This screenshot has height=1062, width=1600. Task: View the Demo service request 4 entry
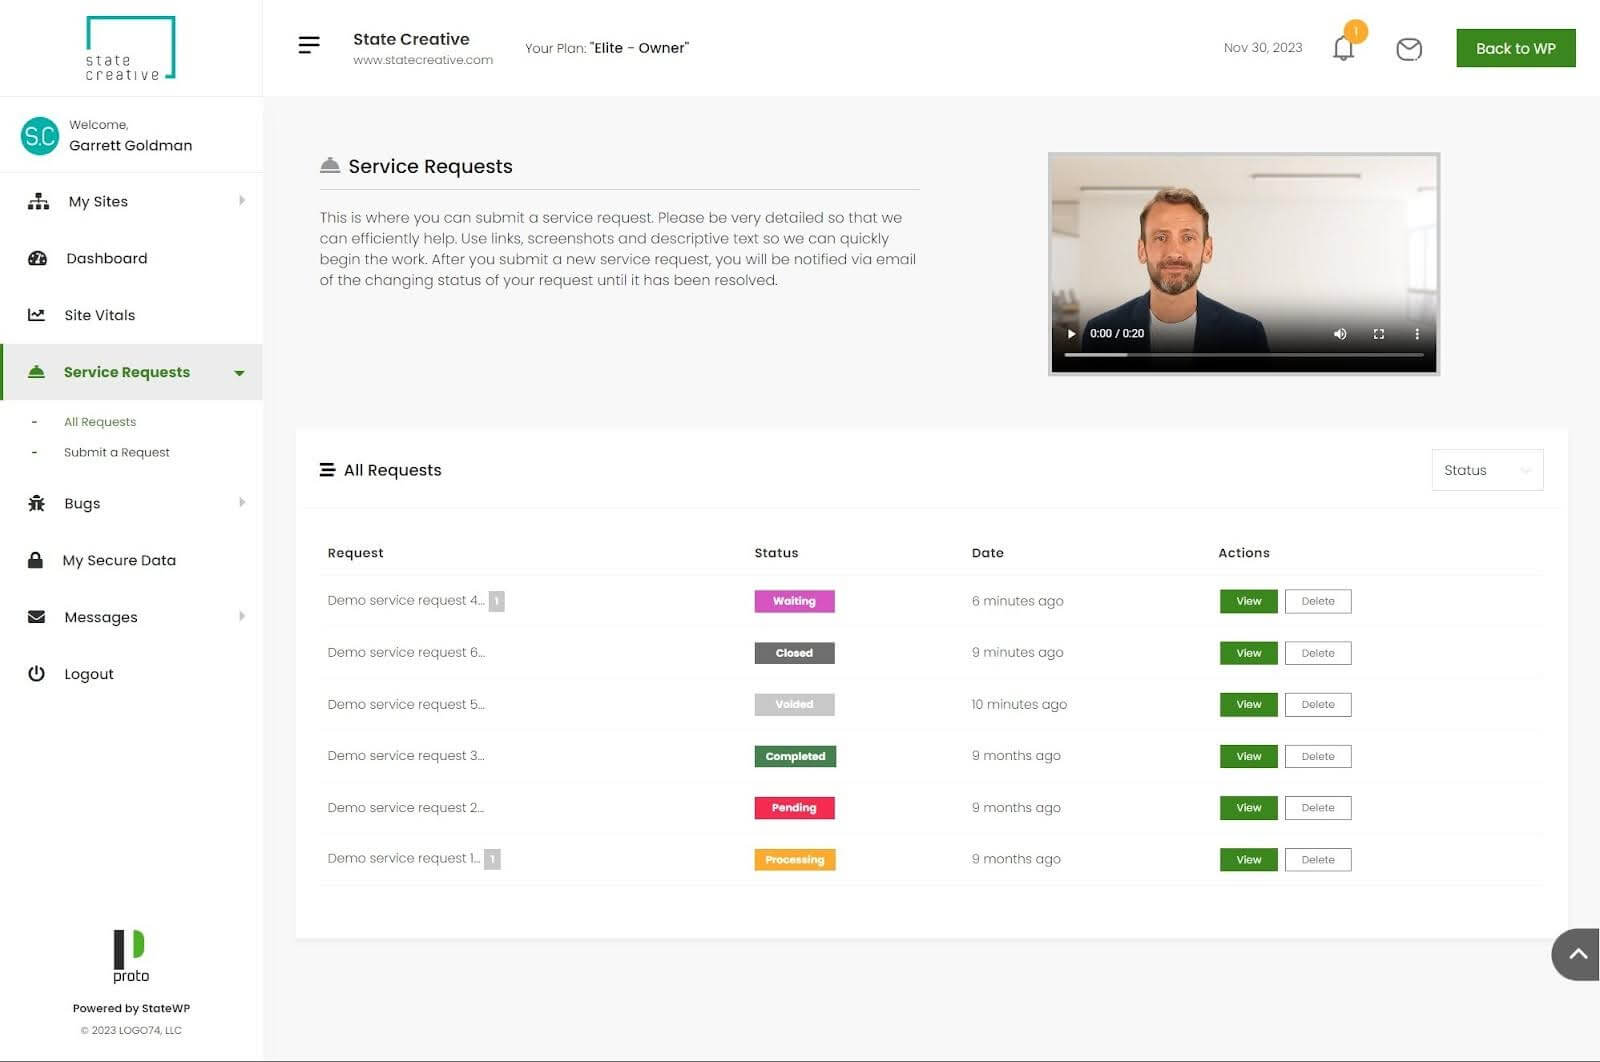click(x=1247, y=600)
